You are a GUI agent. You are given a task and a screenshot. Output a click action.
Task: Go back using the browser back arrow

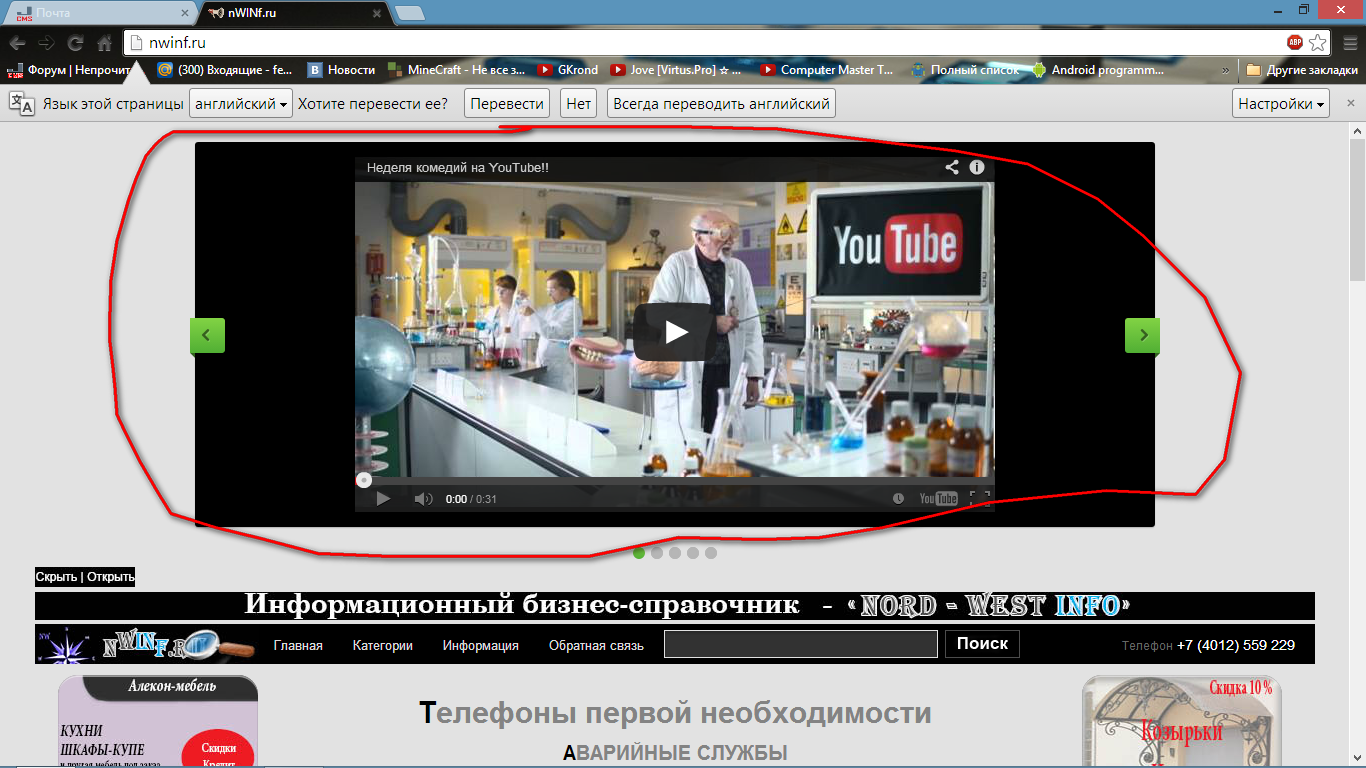[17, 43]
